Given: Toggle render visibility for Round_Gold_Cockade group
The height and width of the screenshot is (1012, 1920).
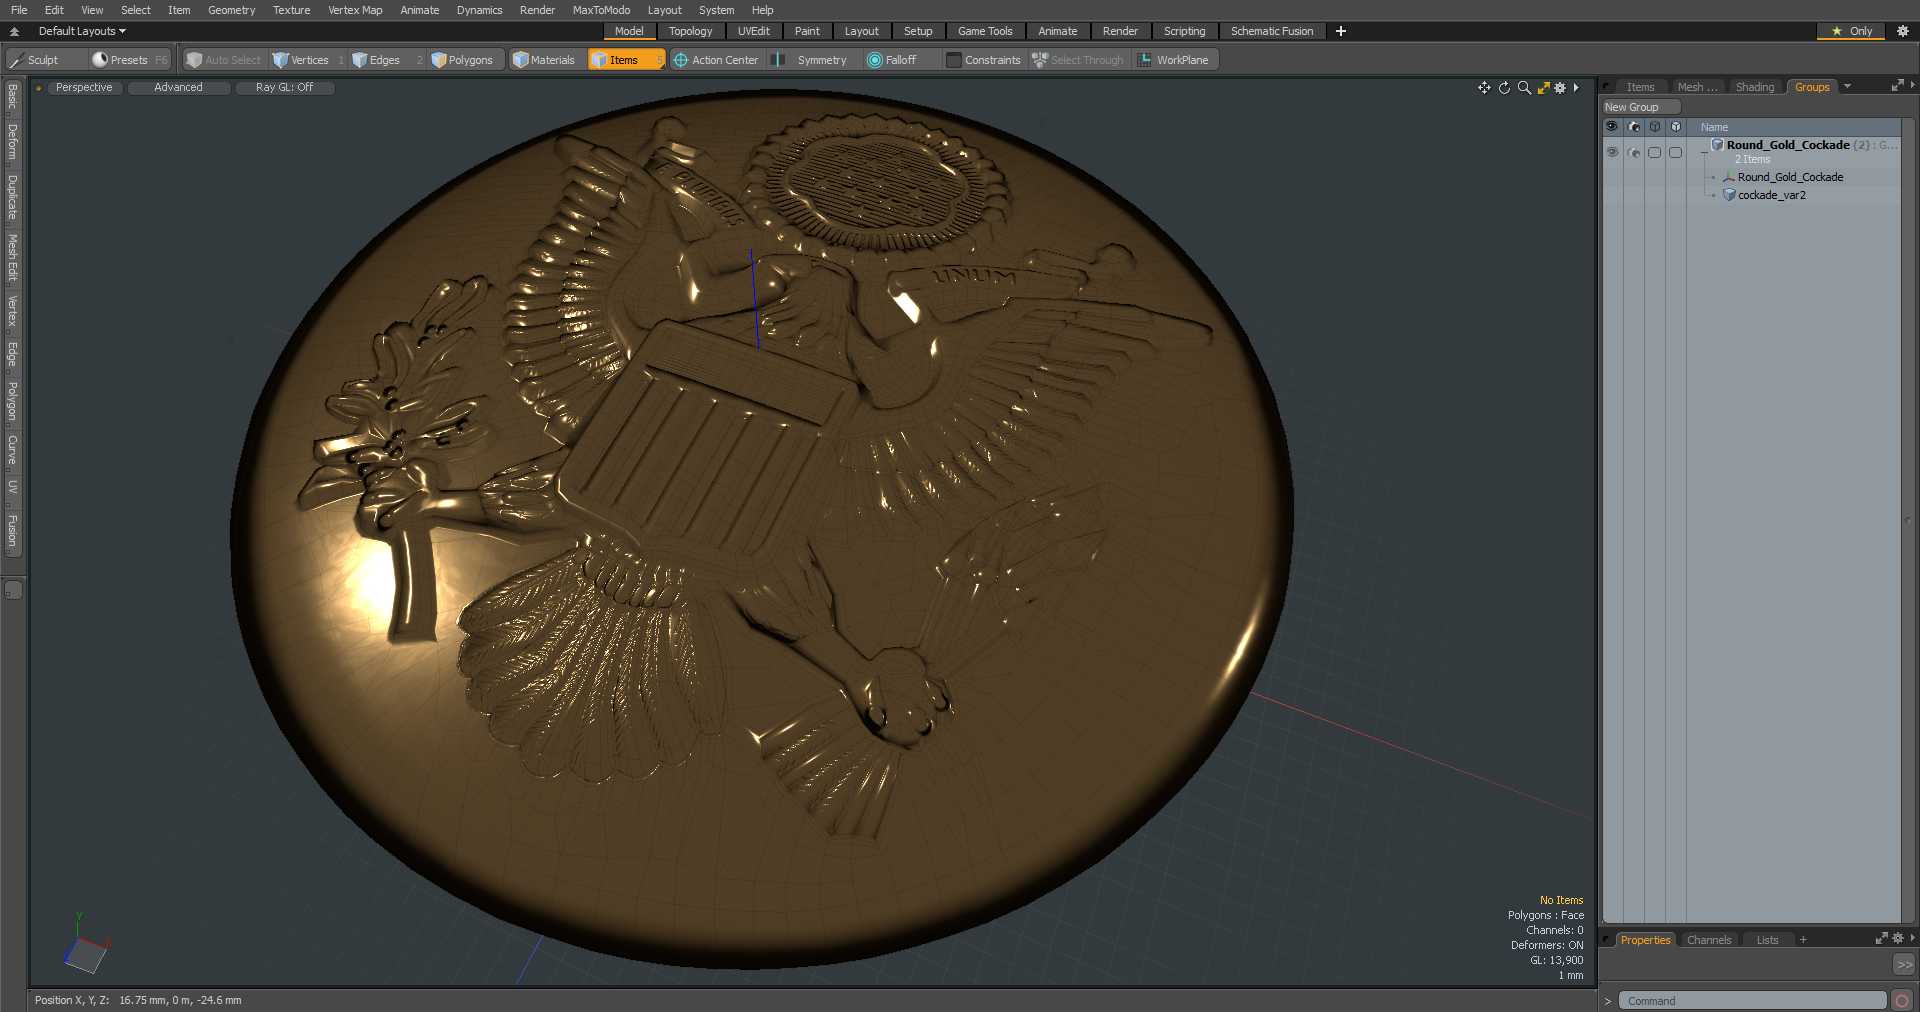Looking at the screenshot, I should (1634, 152).
